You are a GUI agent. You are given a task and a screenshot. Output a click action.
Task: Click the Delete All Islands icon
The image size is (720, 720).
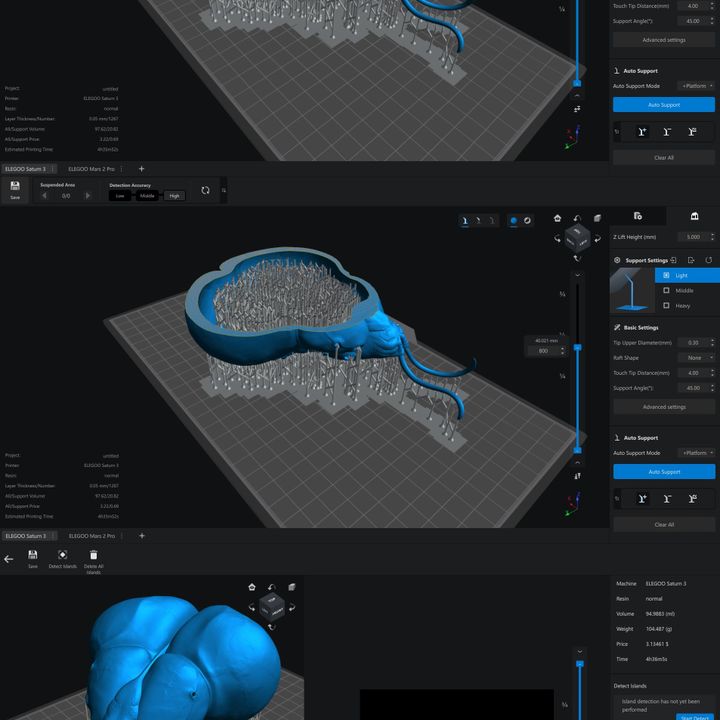[x=93, y=558]
